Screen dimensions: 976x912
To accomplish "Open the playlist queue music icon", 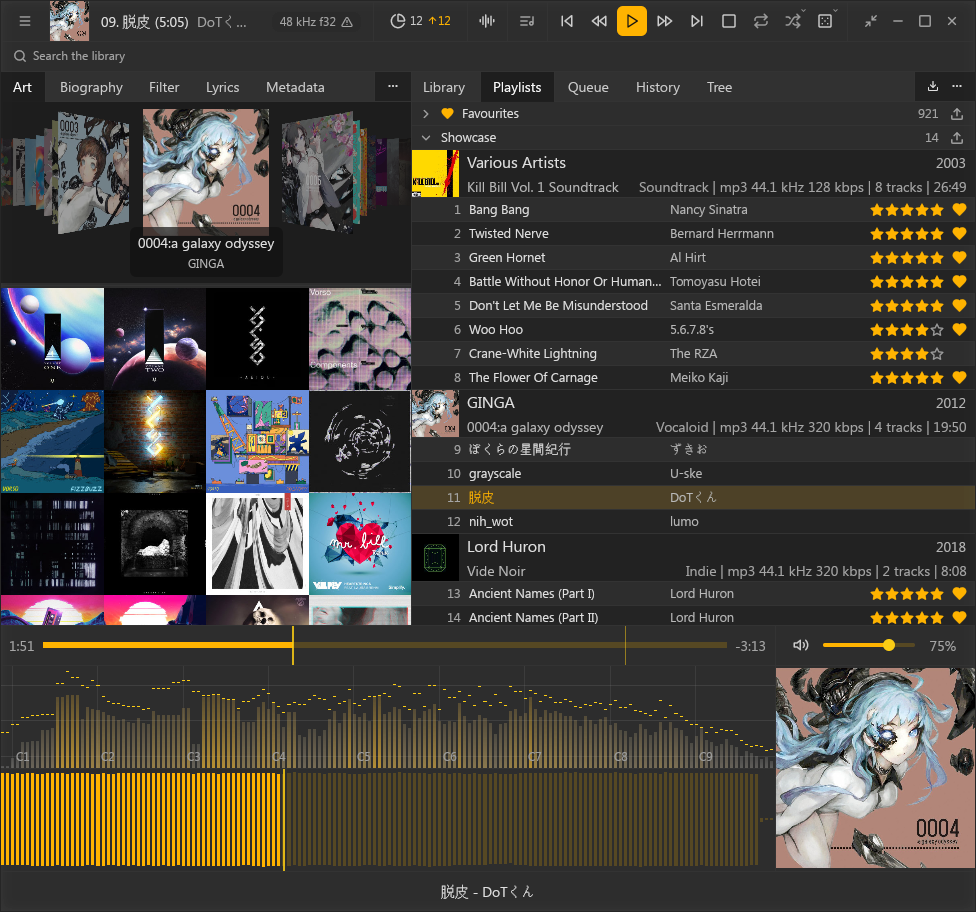I will (527, 21).
